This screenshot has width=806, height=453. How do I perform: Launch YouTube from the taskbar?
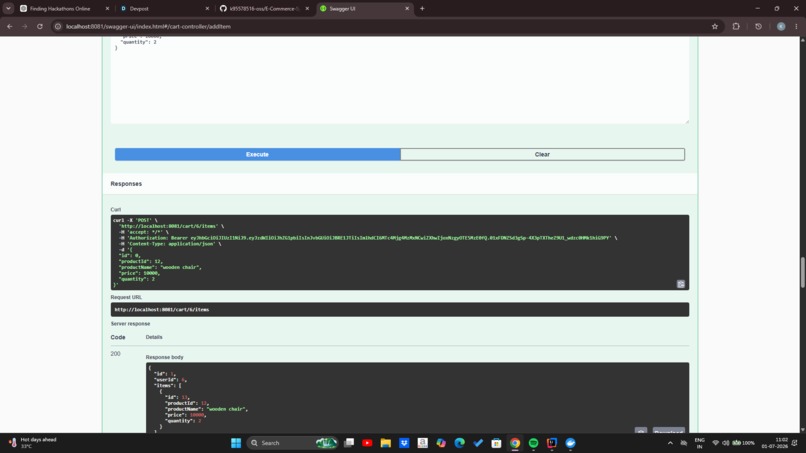pyautogui.click(x=367, y=443)
